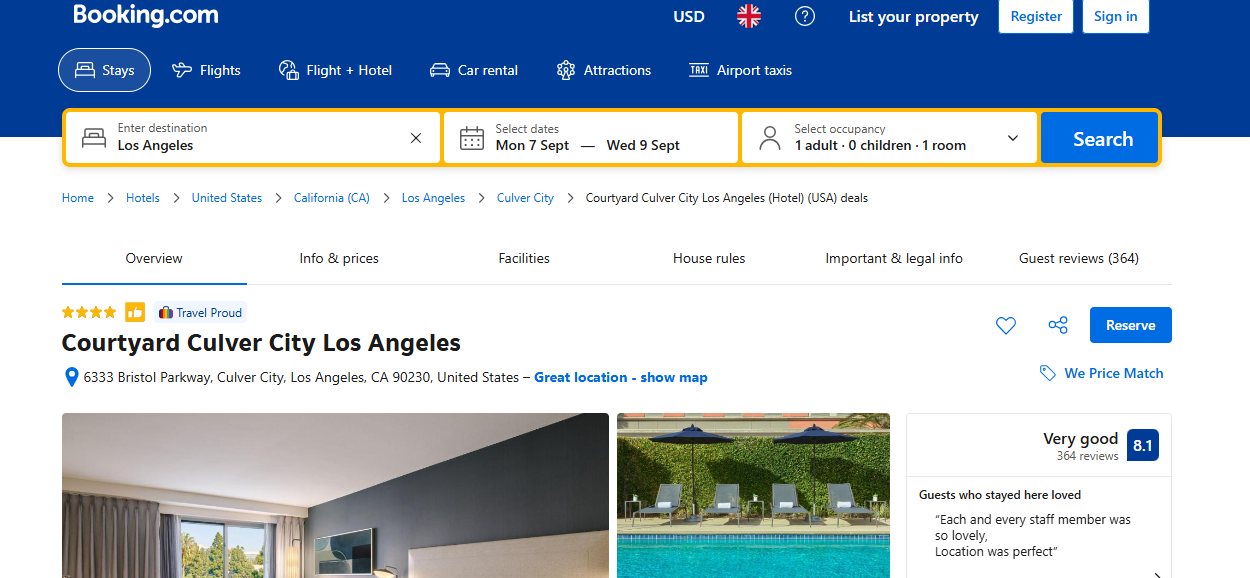Switch to Info & prices tab
This screenshot has width=1250, height=578.
[x=339, y=258]
